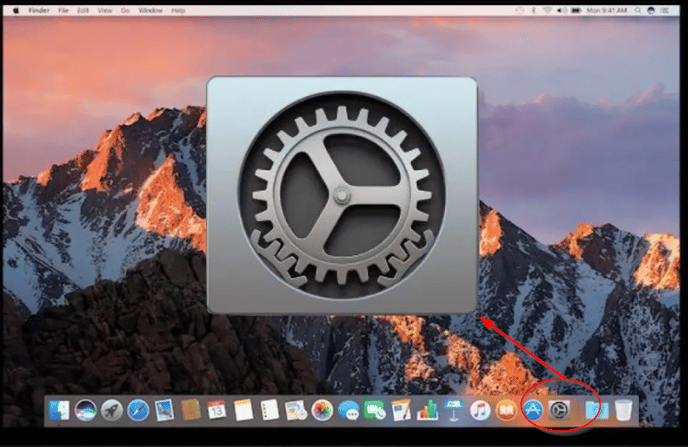Open Notes app in dock
This screenshot has height=447, width=688.
click(x=243, y=411)
